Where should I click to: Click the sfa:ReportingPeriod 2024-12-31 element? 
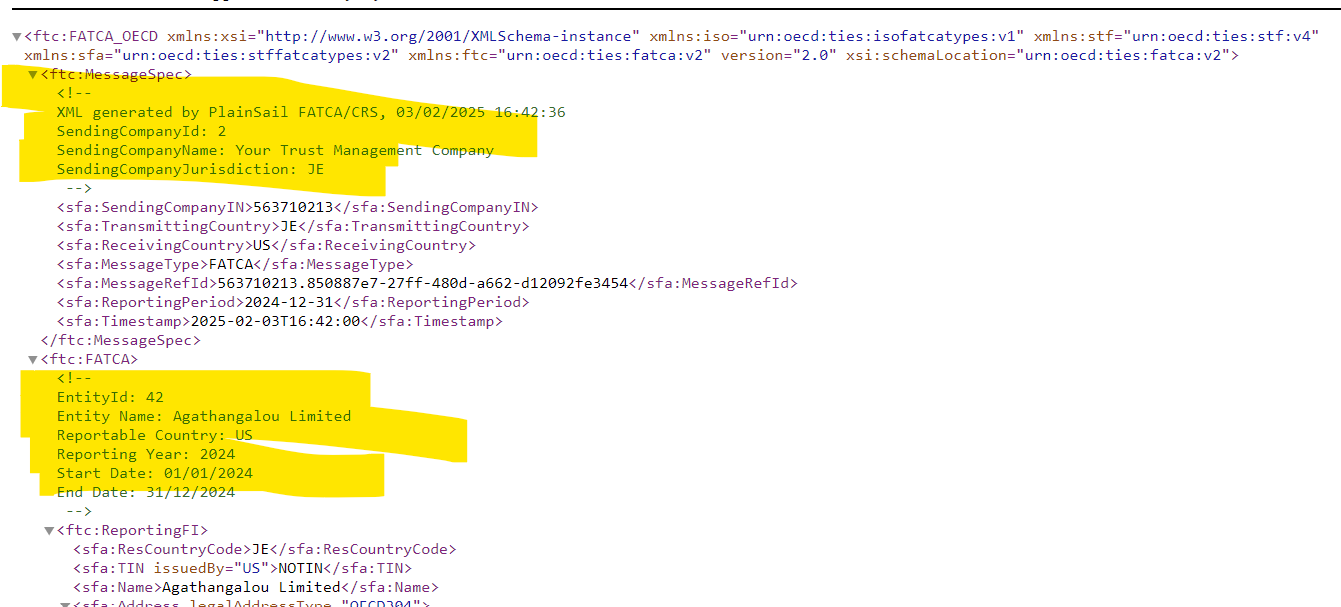click(x=293, y=302)
